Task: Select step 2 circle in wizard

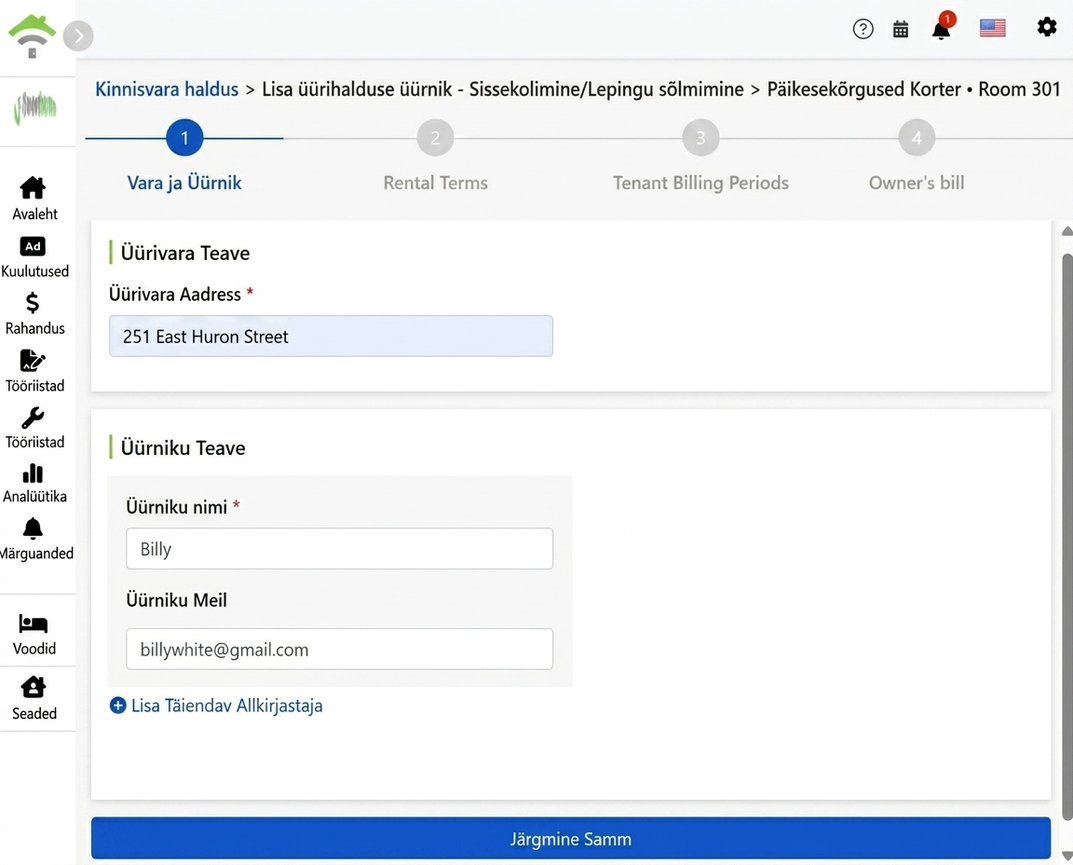Action: click(435, 138)
